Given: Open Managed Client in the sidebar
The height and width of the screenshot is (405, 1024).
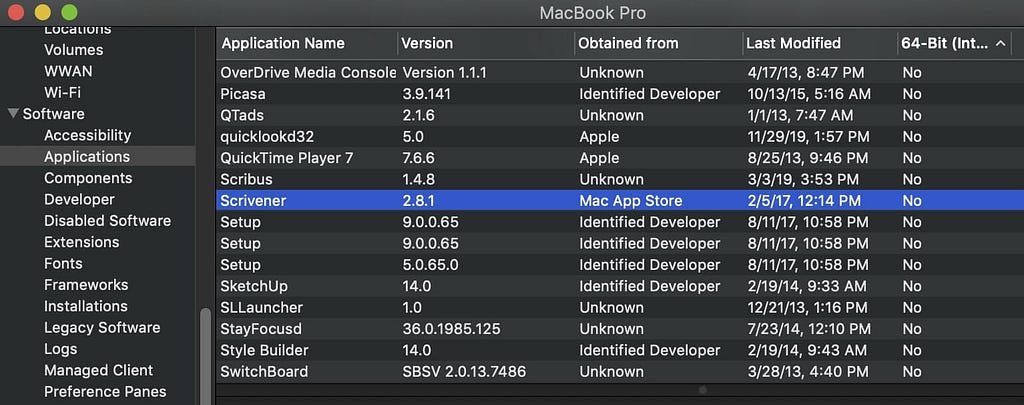Looking at the screenshot, I should click(99, 370).
